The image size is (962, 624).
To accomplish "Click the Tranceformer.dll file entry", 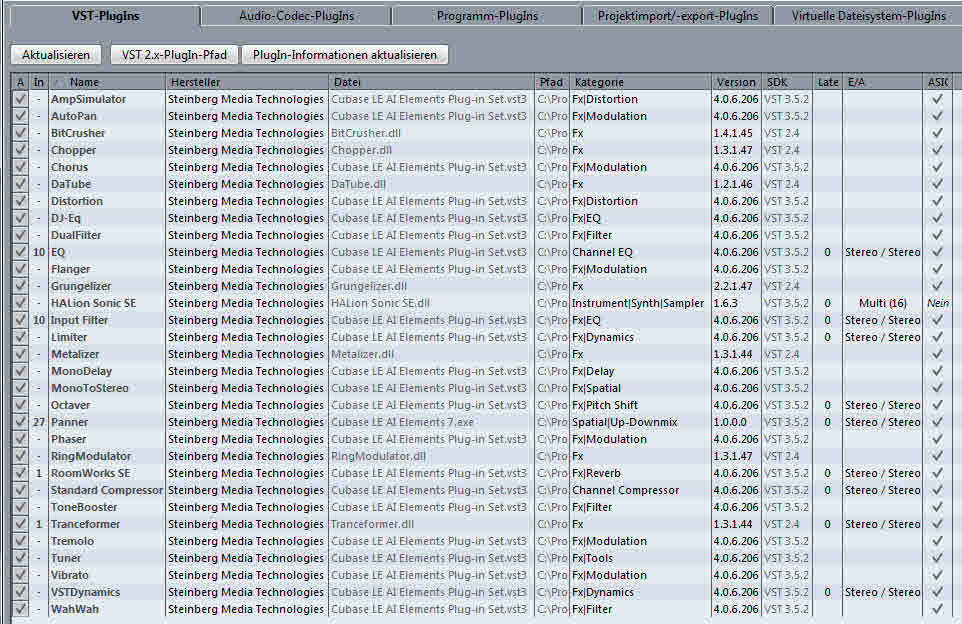I will 372,524.
